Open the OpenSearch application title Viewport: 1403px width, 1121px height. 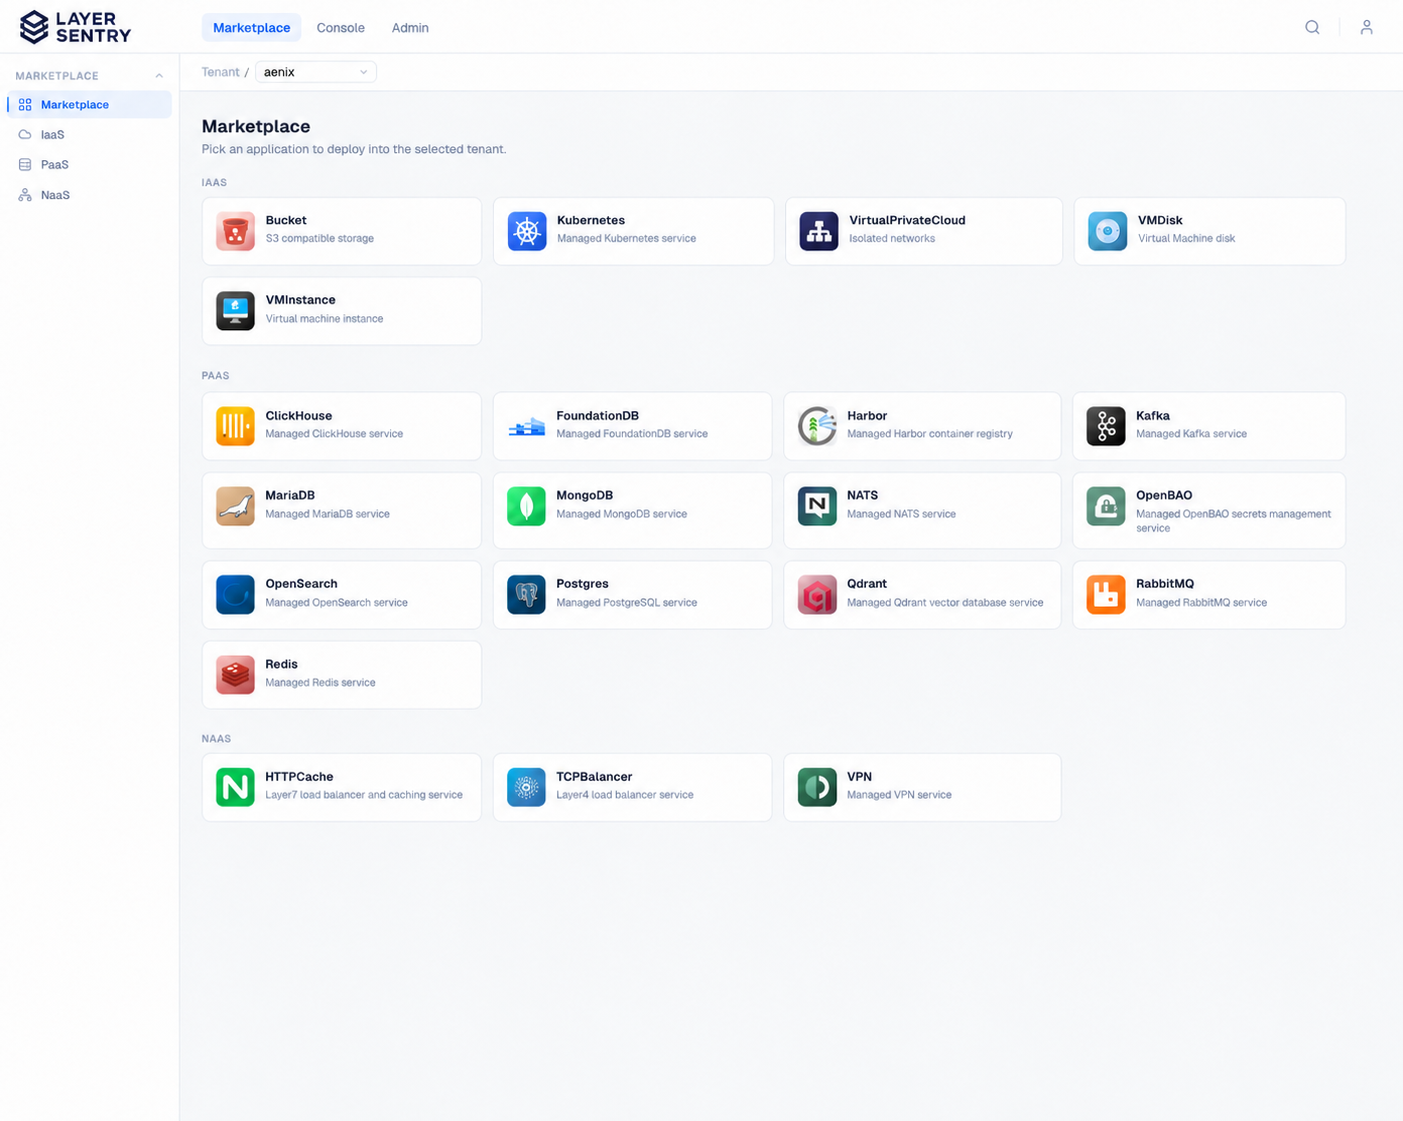[301, 584]
